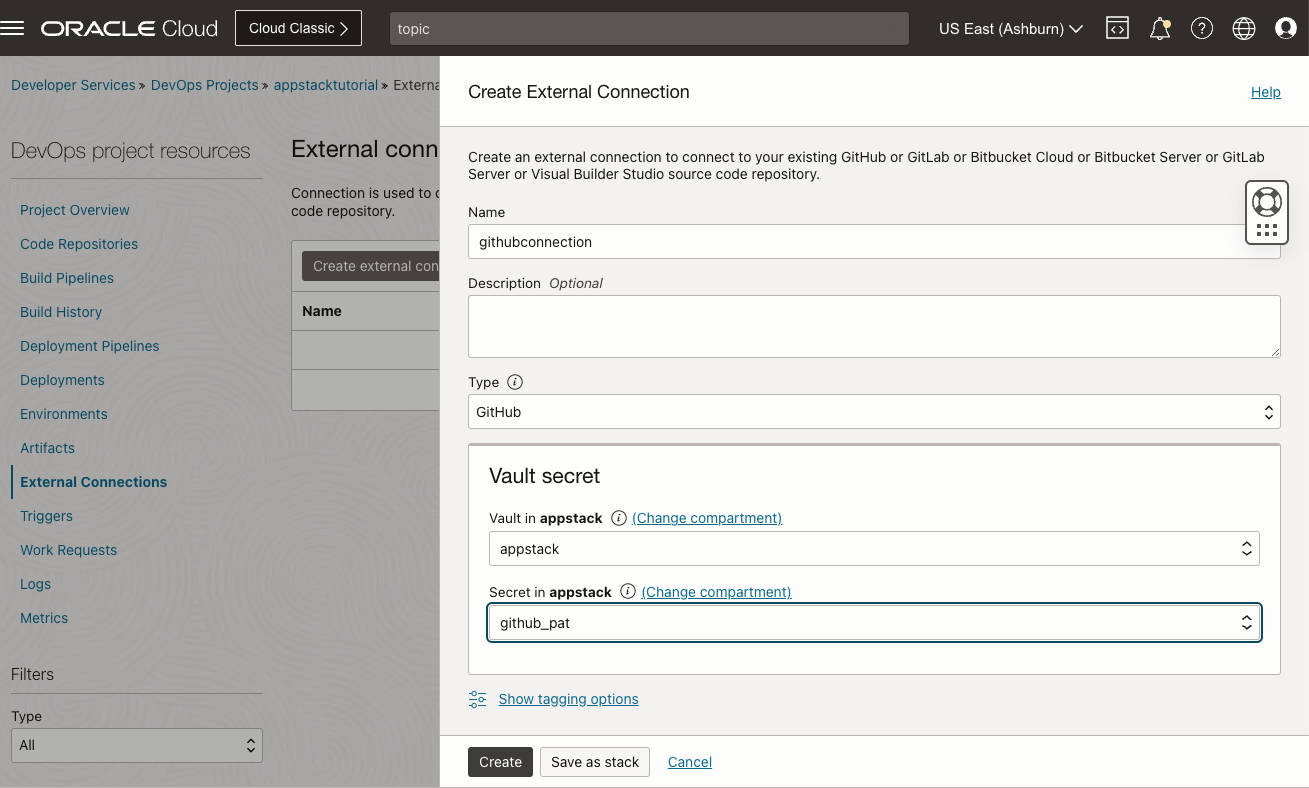Viewport: 1309px width, 788px height.
Task: Click the info icon beside Type
Action: tap(515, 382)
